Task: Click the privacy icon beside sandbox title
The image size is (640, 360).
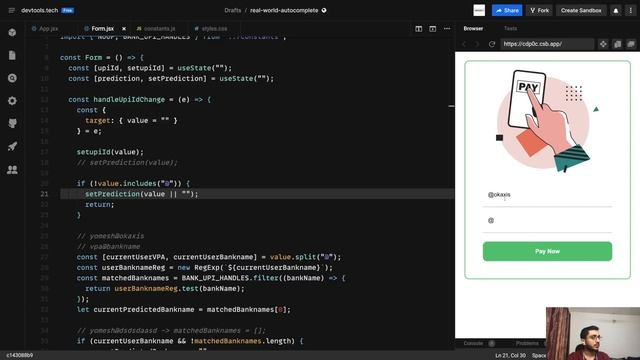Action: pos(324,10)
